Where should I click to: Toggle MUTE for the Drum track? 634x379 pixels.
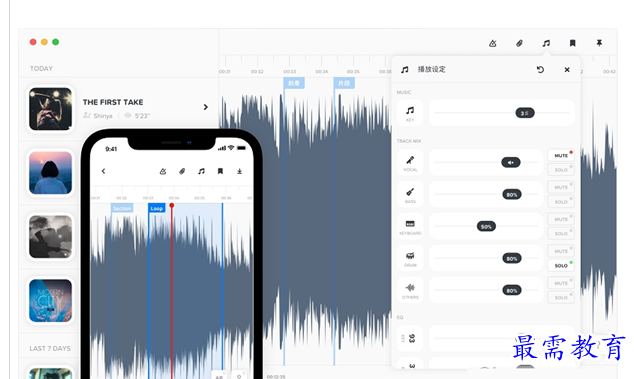coord(561,251)
